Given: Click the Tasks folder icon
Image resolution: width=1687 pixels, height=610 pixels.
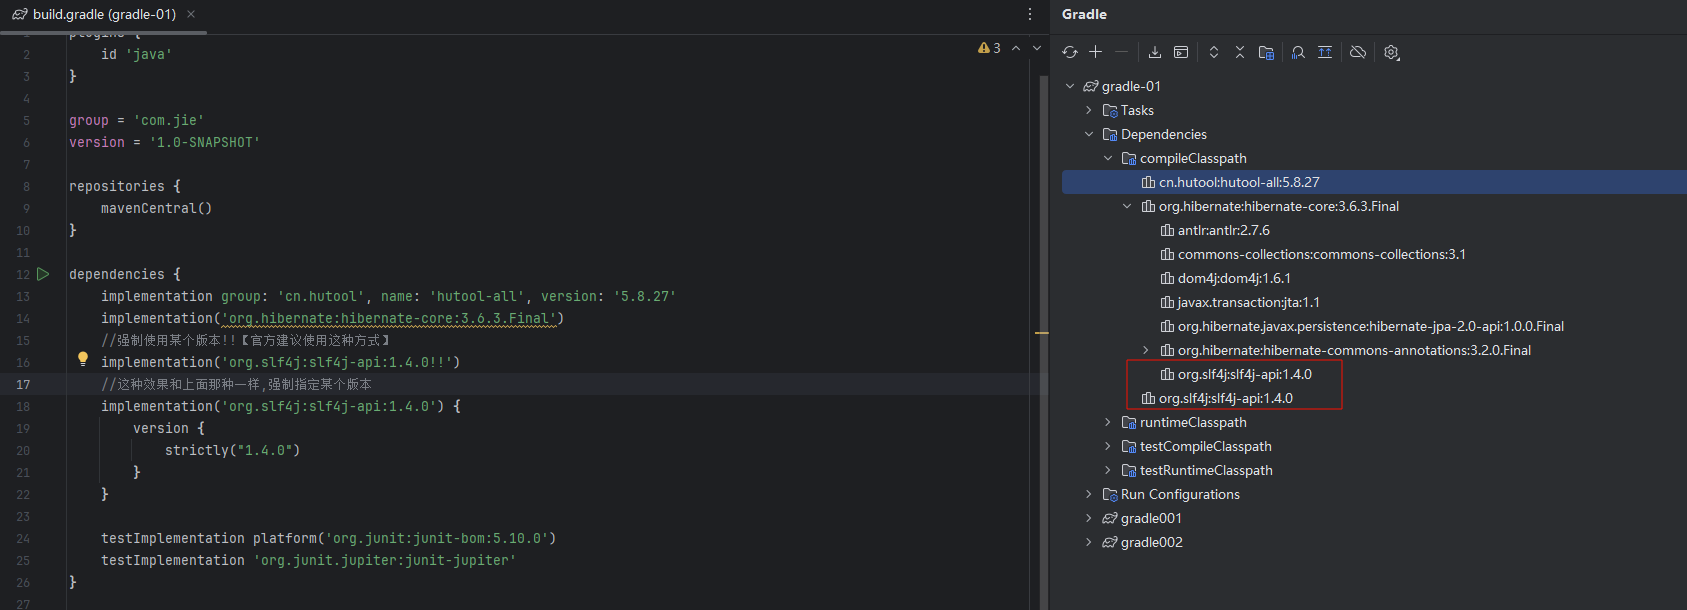Looking at the screenshot, I should pyautogui.click(x=1110, y=110).
